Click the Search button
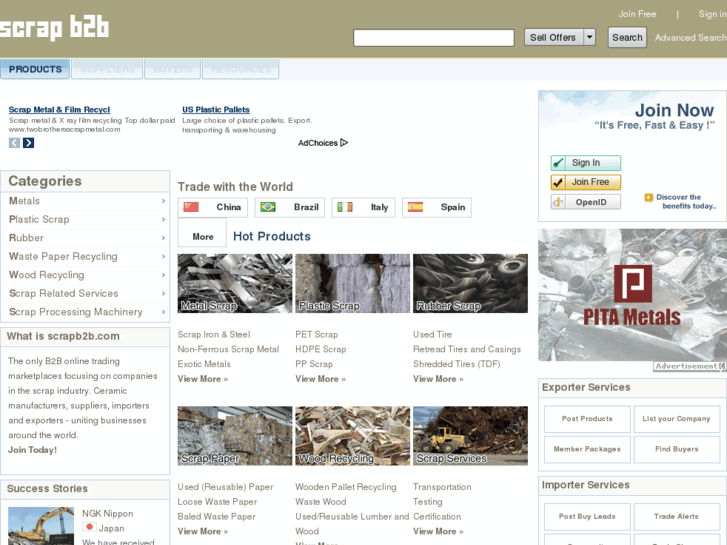 click(x=627, y=38)
